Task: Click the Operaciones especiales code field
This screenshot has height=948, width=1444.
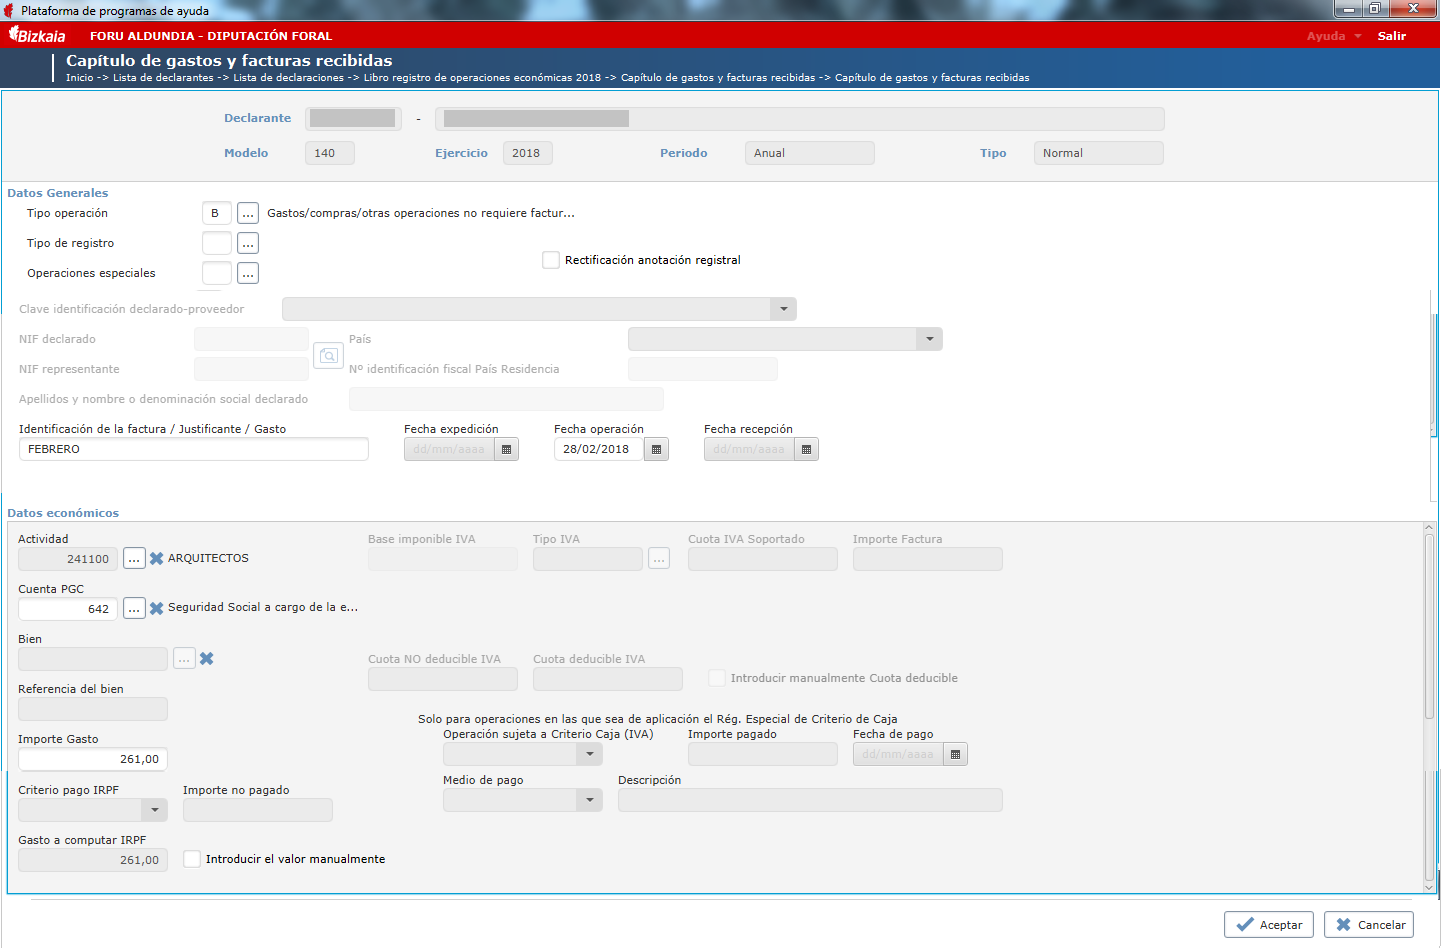Action: click(x=217, y=273)
